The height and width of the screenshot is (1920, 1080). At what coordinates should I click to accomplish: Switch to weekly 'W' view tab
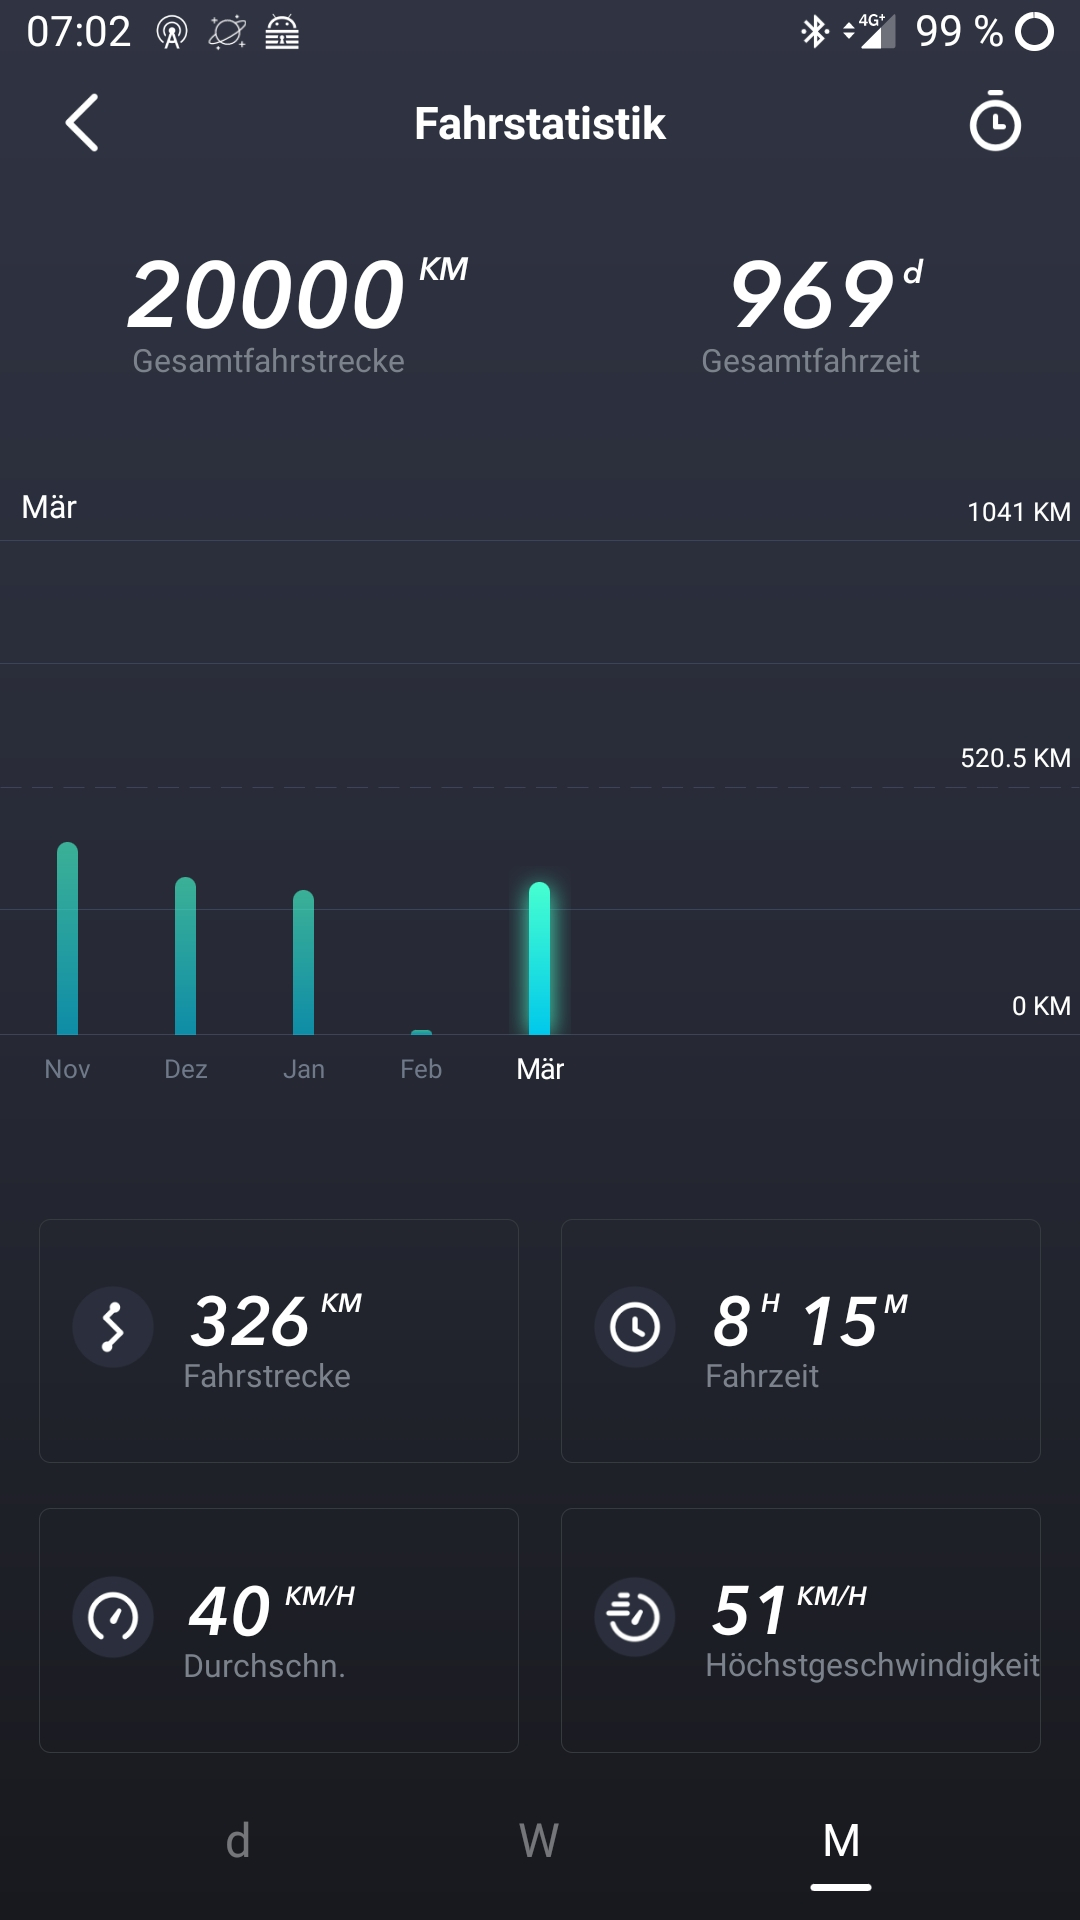[x=539, y=1840]
